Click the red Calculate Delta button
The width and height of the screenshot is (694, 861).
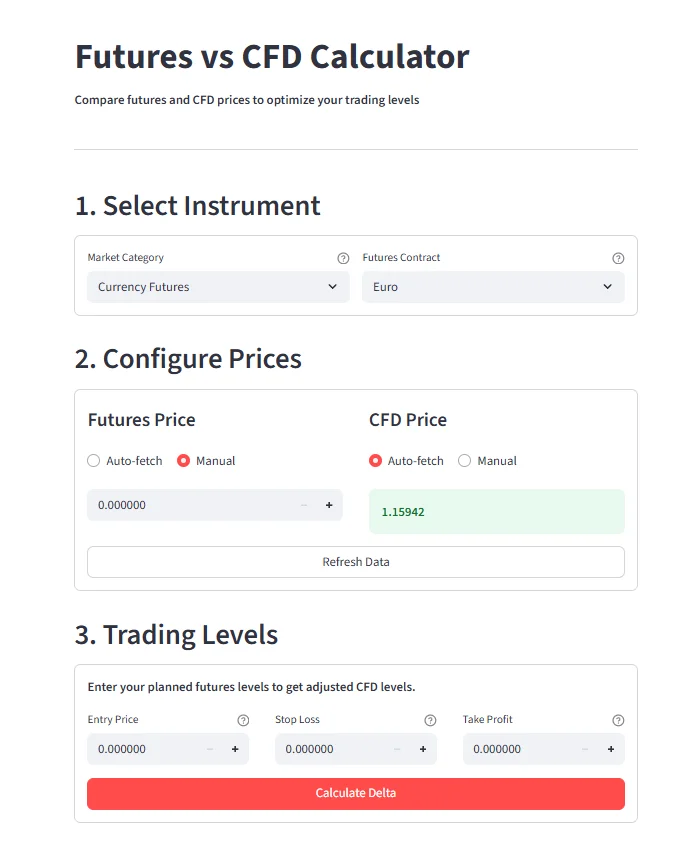pos(355,794)
